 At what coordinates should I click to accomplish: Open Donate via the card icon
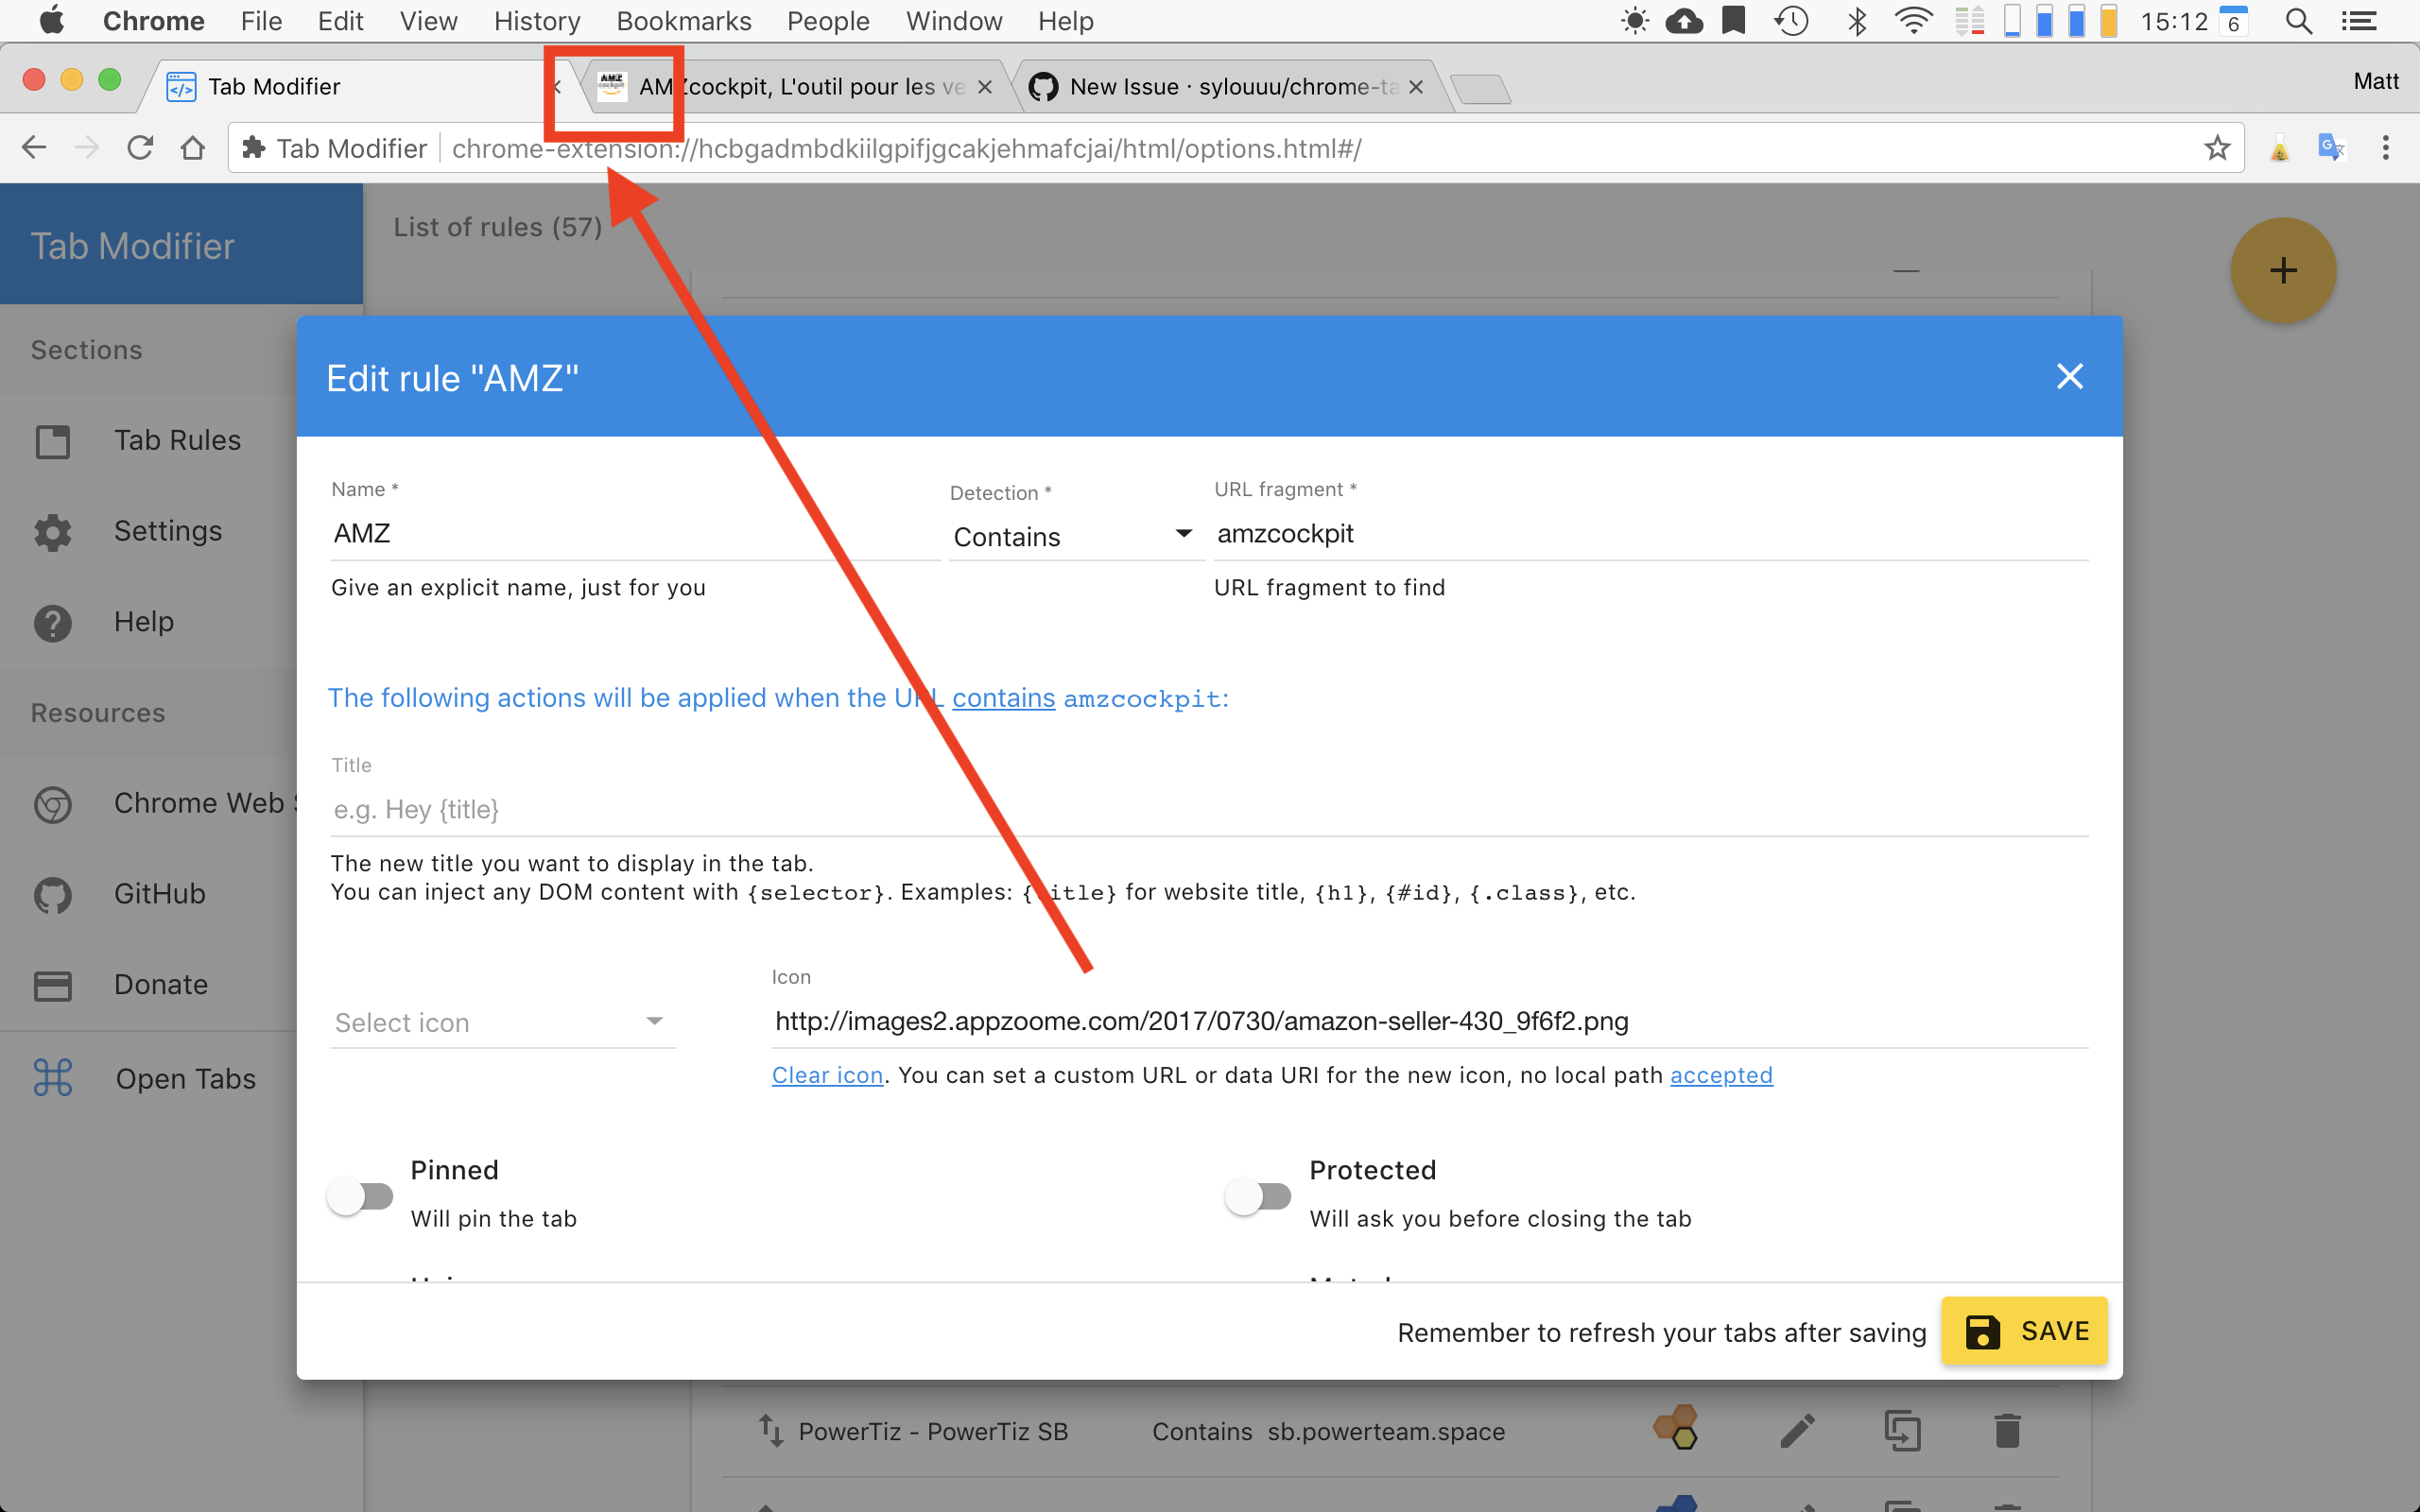point(51,985)
